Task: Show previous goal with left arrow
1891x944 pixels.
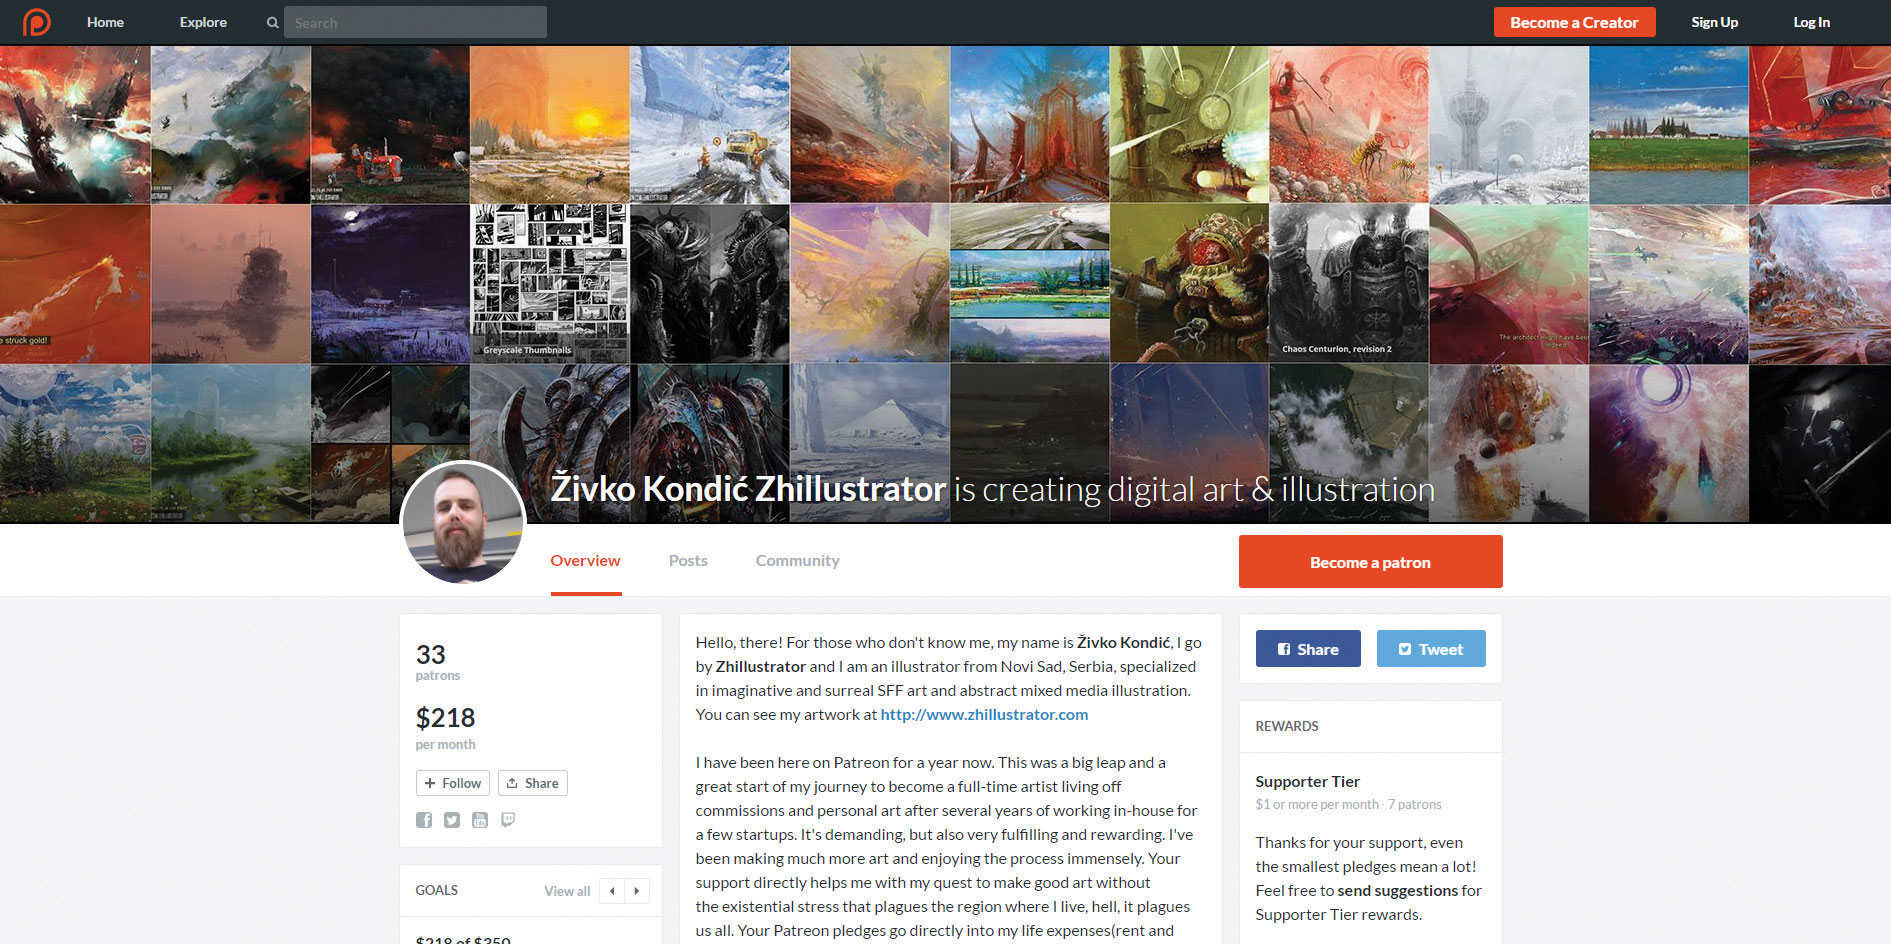Action: (612, 891)
